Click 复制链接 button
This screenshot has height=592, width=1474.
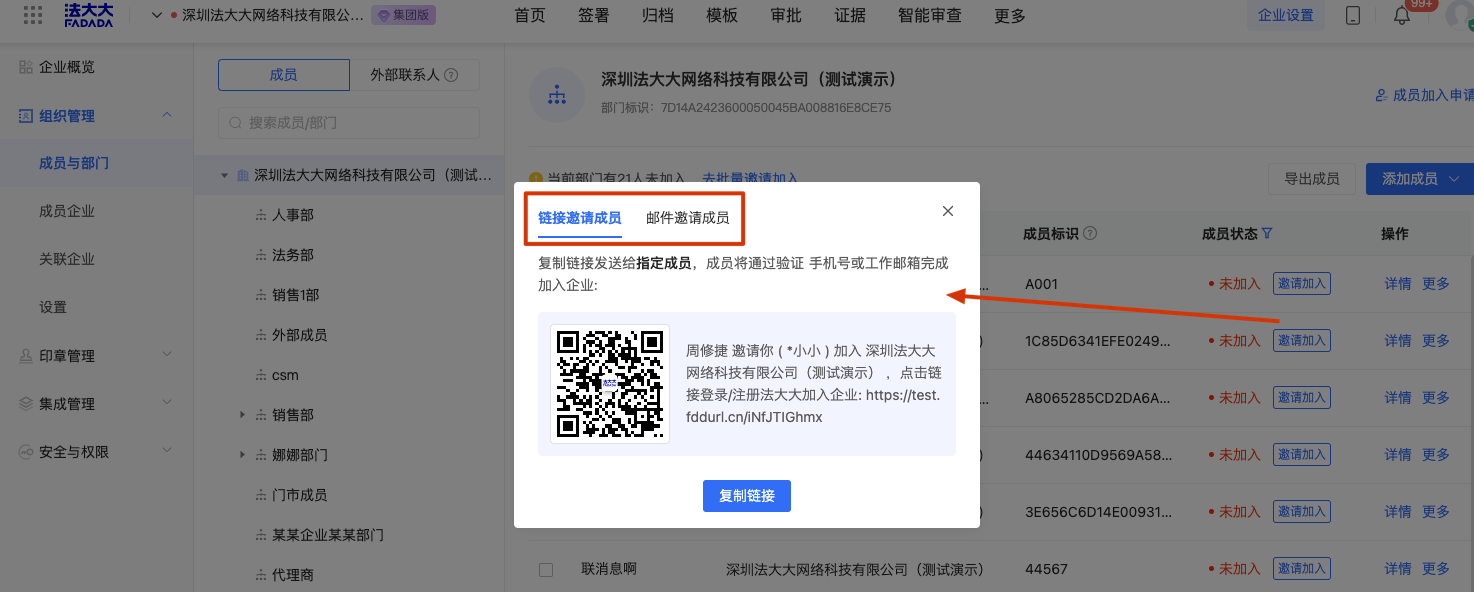click(x=746, y=496)
